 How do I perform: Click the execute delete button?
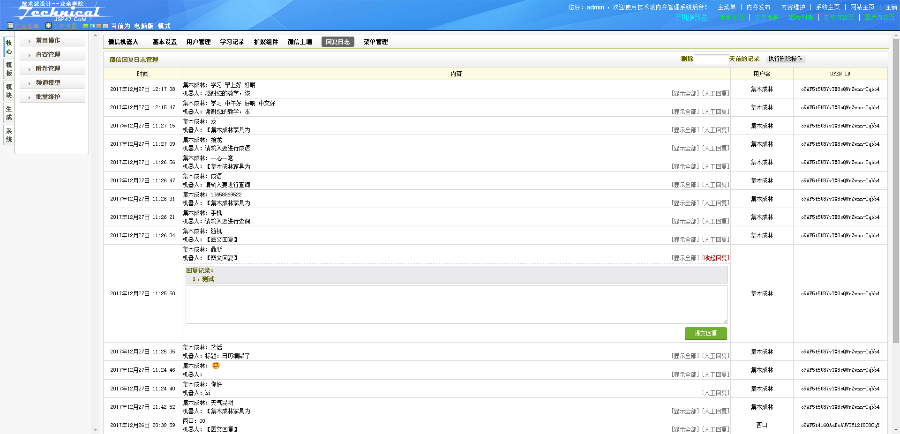click(788, 59)
